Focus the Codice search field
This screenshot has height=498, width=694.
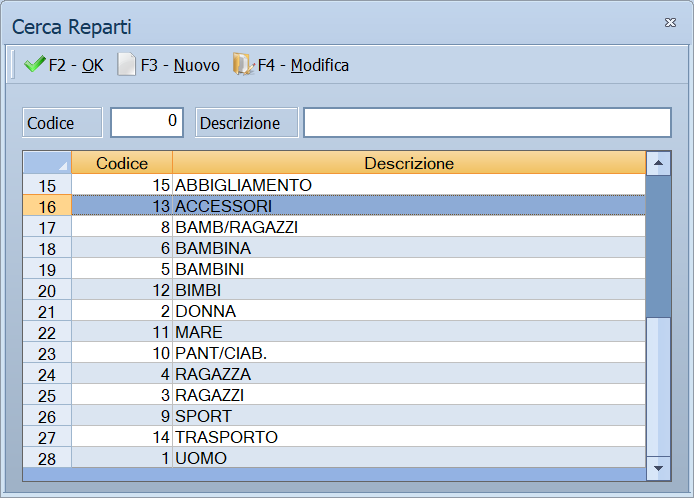point(147,122)
